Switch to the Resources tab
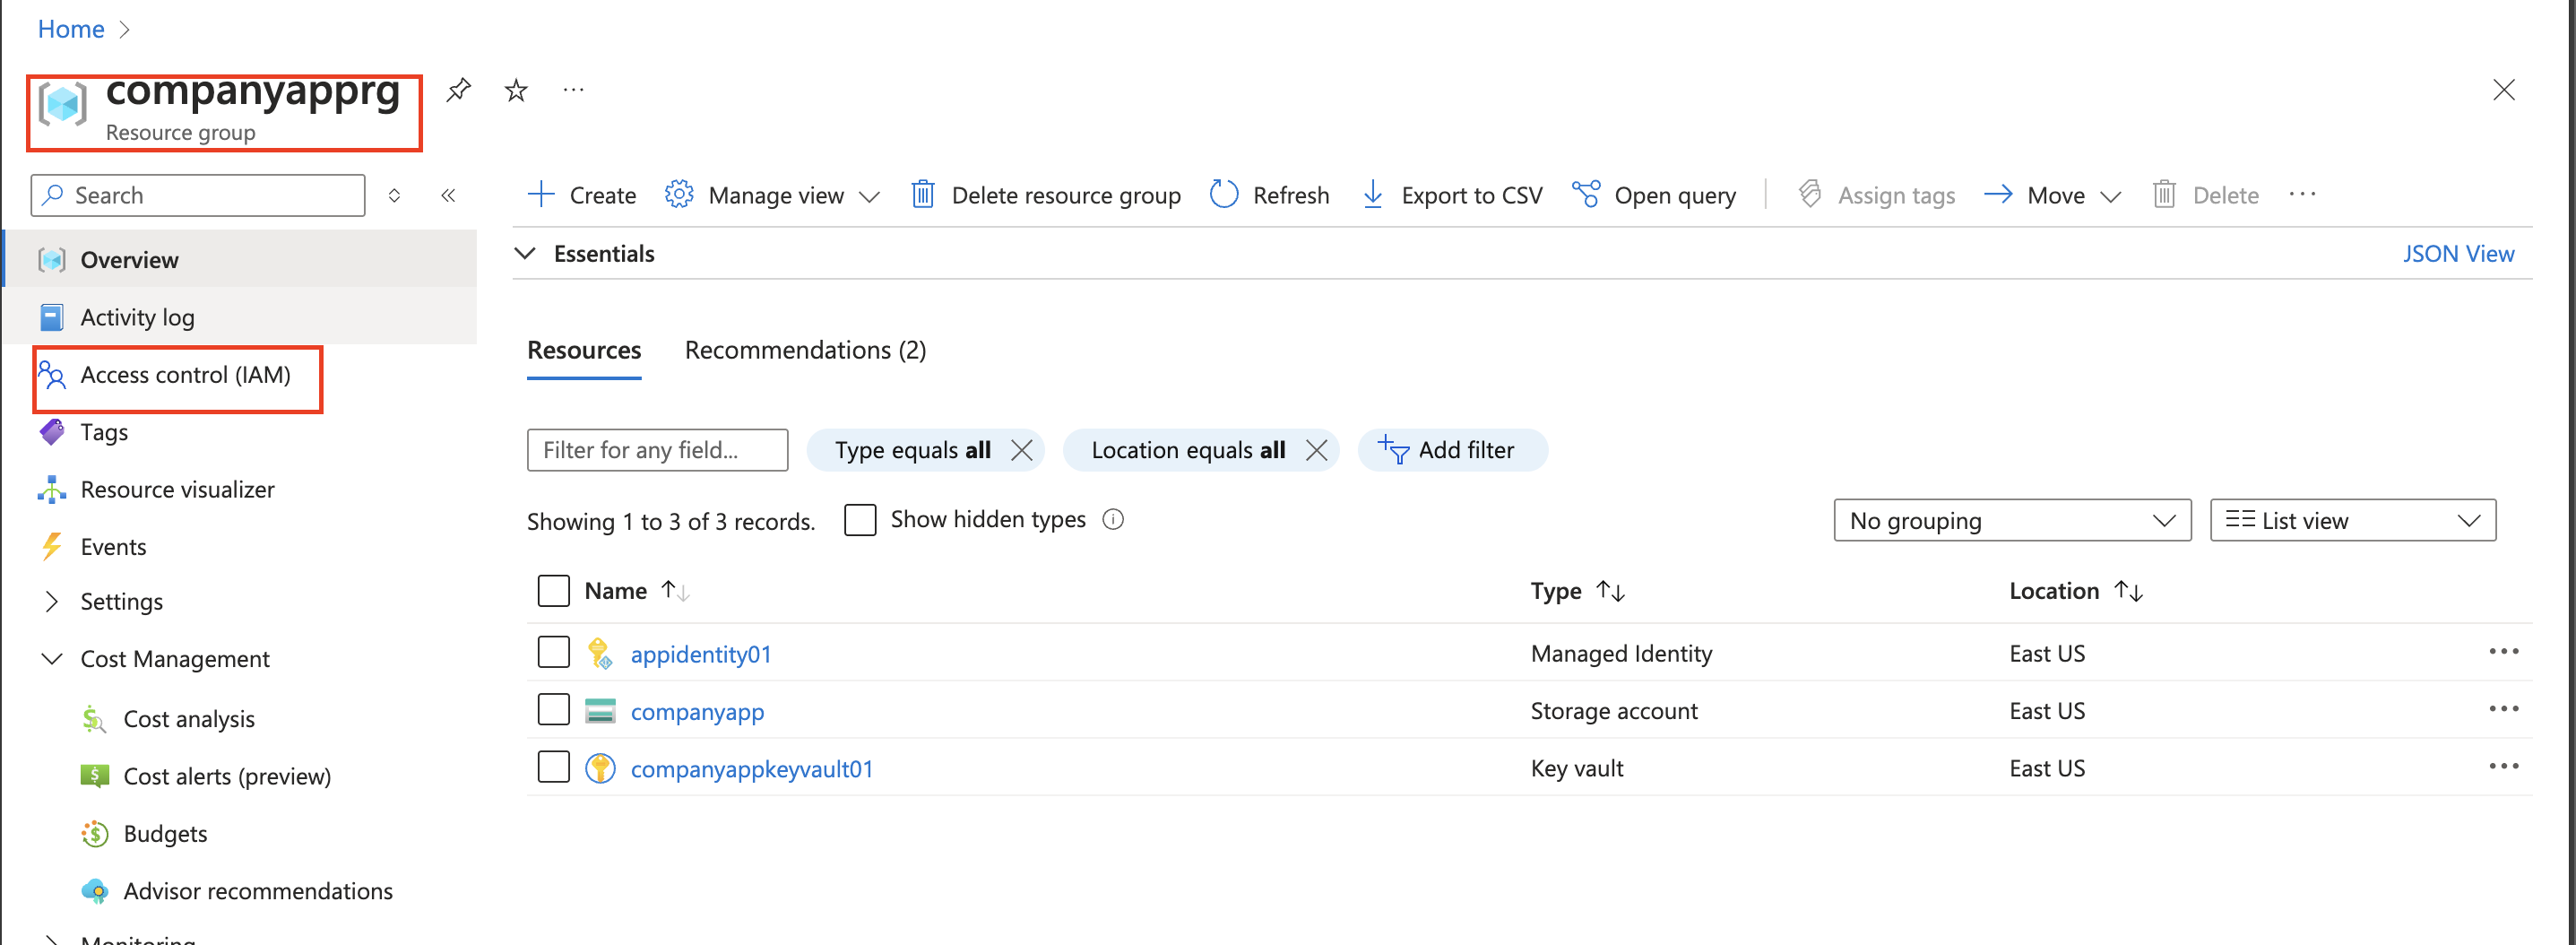Screen dimensions: 2576x945 tap(584, 350)
